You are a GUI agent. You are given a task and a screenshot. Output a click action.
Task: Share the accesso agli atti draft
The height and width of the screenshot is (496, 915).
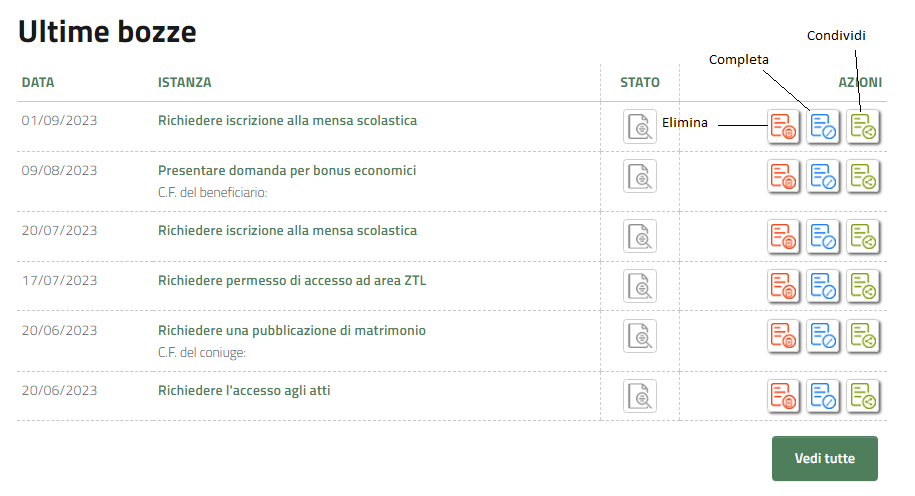coord(863,396)
